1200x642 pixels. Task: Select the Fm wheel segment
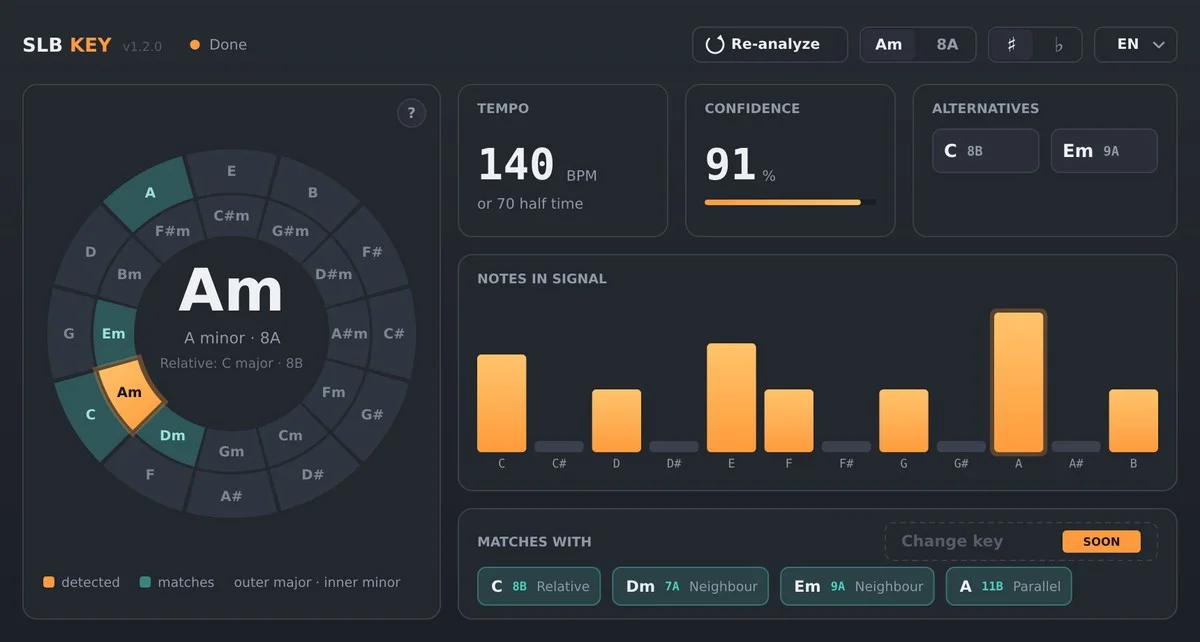pos(333,392)
